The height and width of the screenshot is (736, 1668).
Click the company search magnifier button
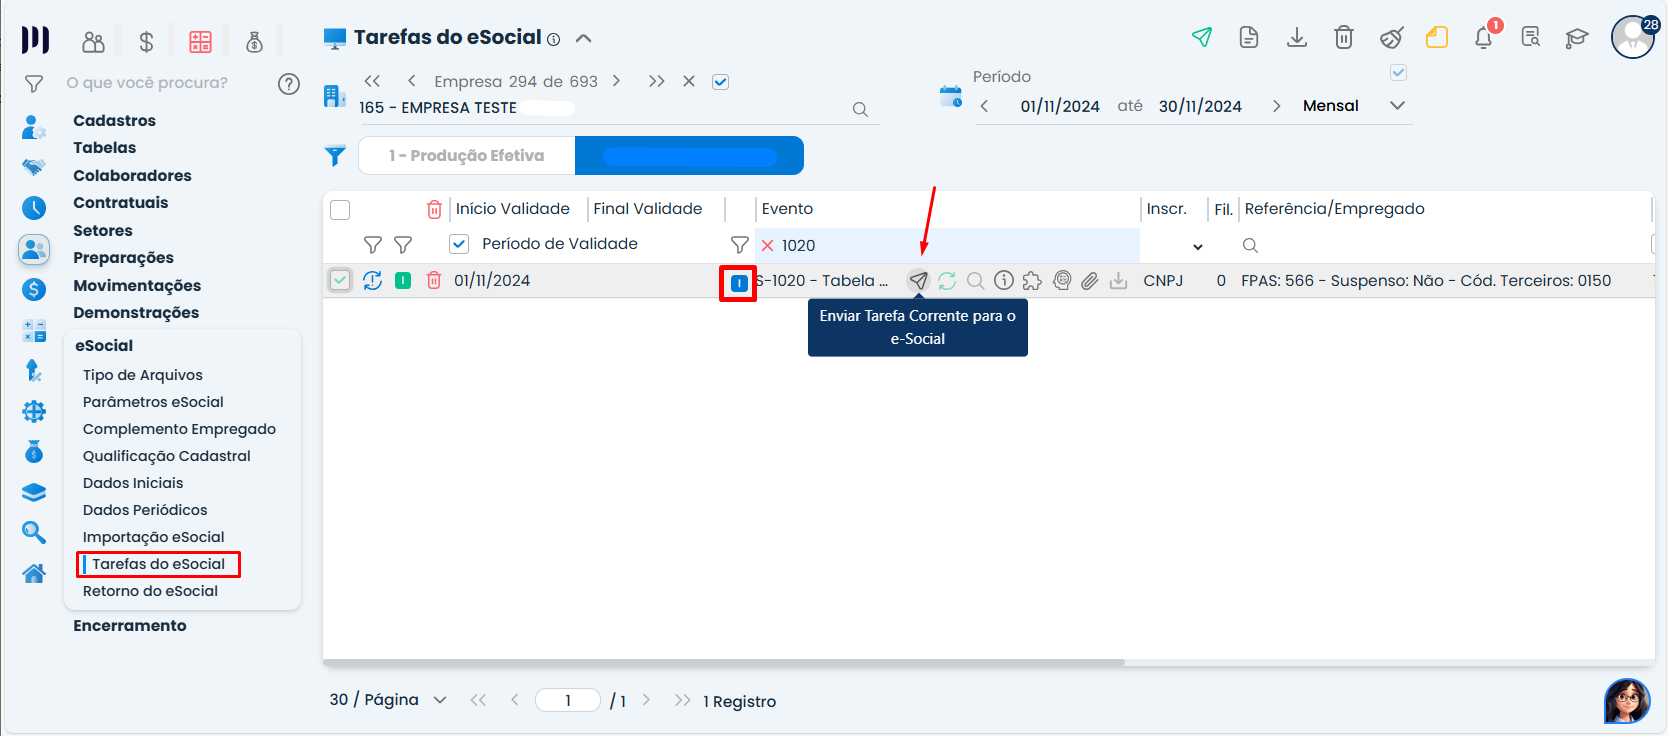click(860, 109)
